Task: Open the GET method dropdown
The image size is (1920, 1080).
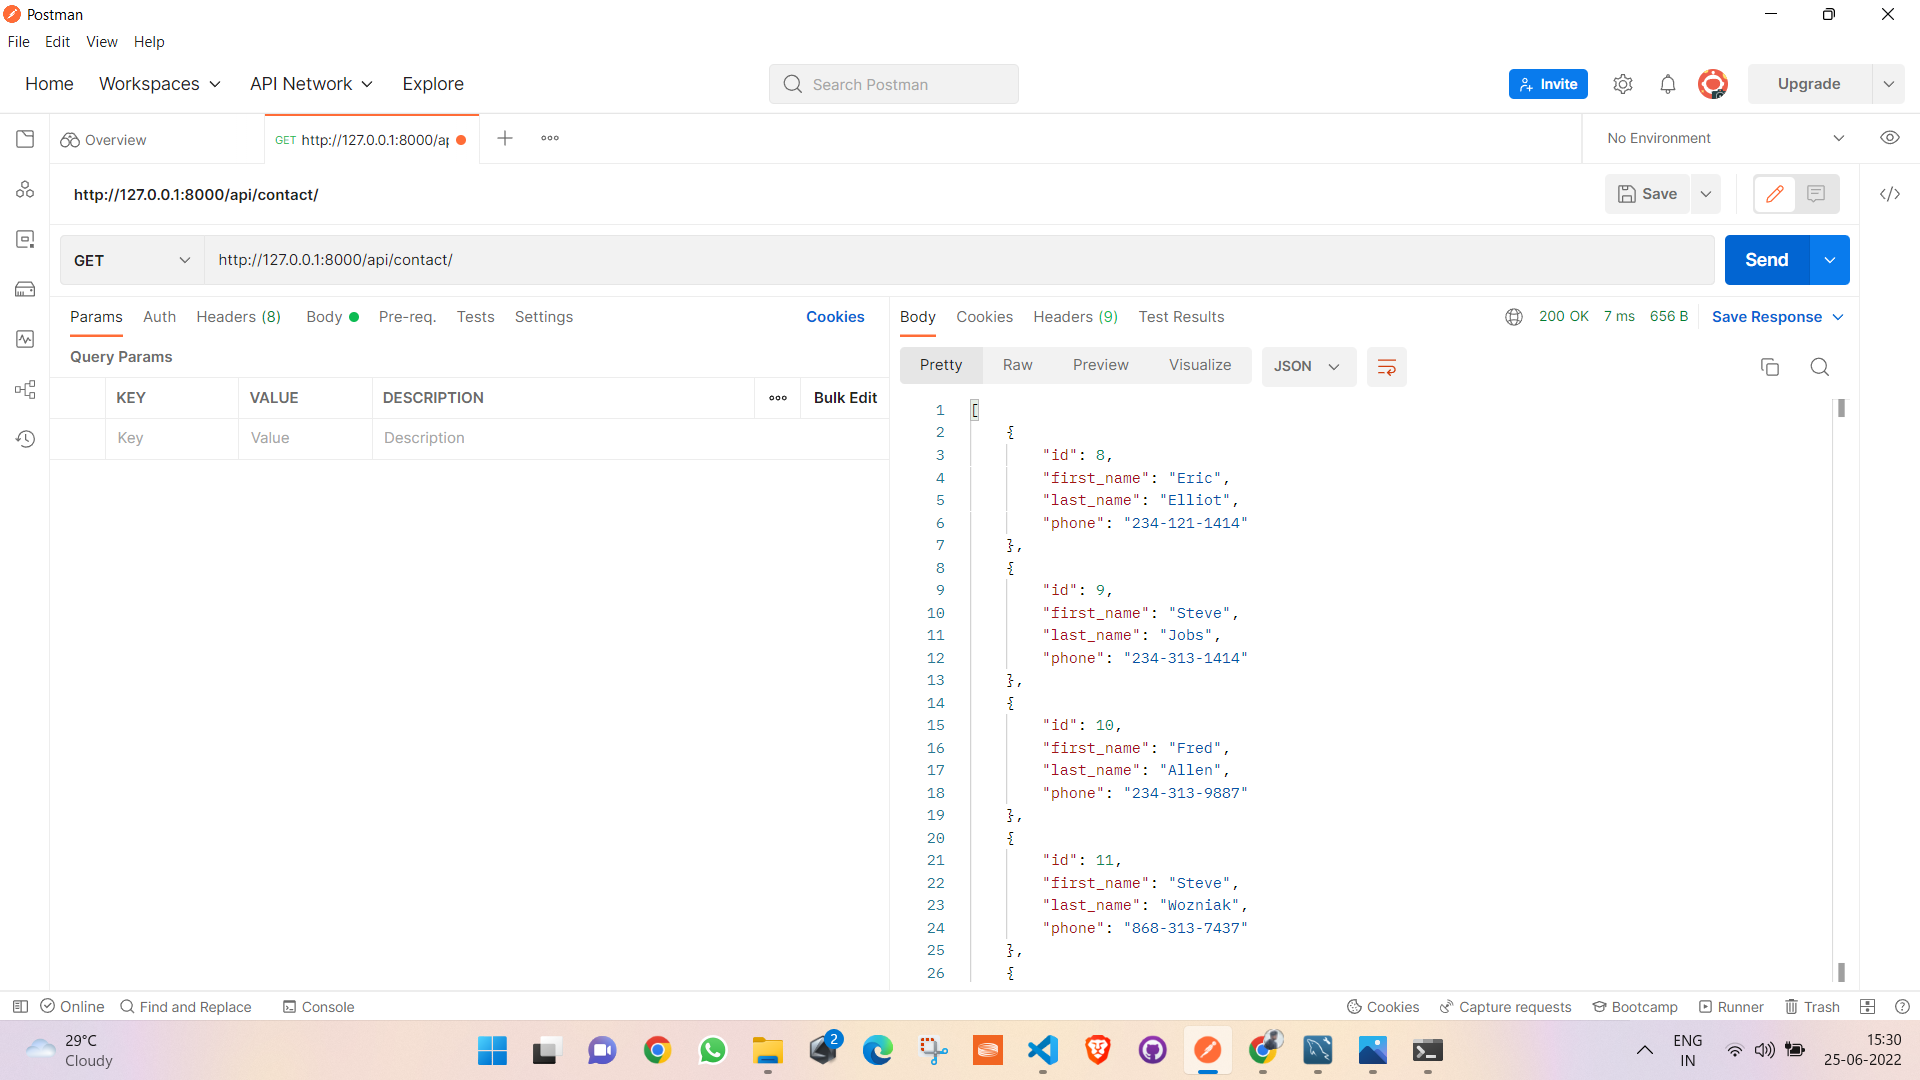Action: (131, 260)
